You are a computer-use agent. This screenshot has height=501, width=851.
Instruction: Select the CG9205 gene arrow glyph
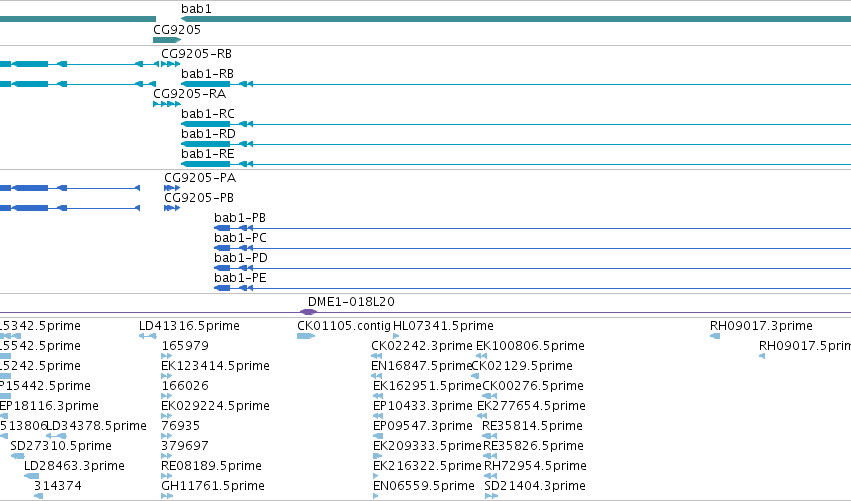(167, 40)
